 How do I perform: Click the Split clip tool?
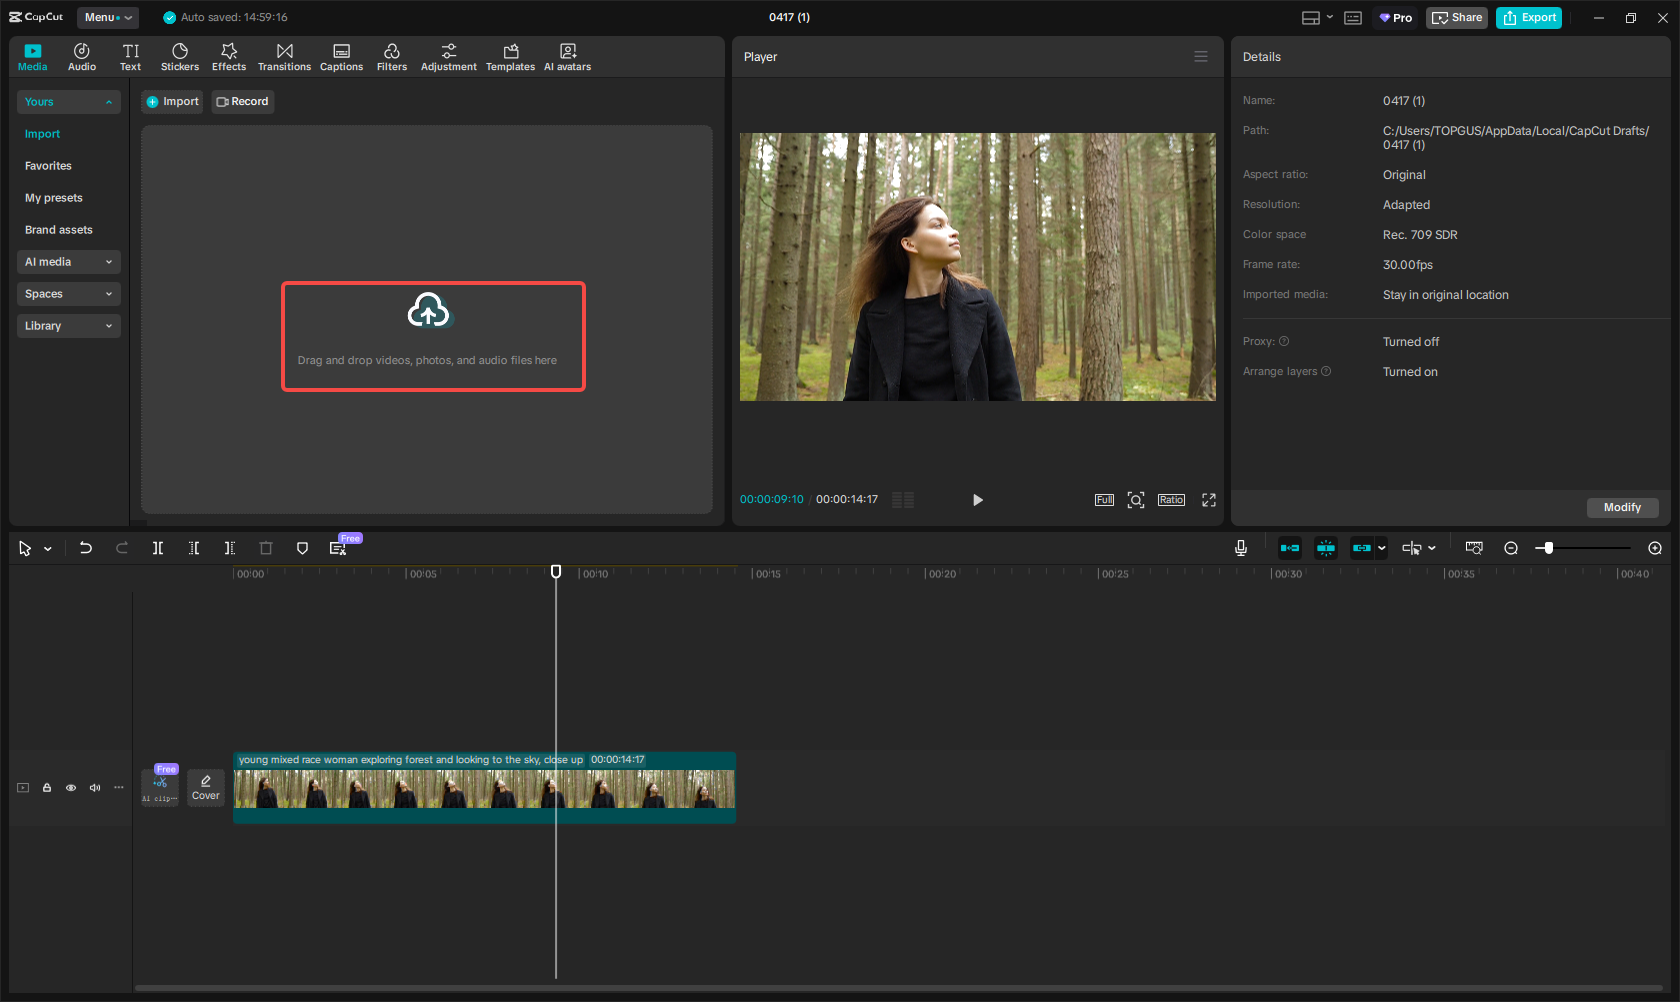[x=158, y=548]
